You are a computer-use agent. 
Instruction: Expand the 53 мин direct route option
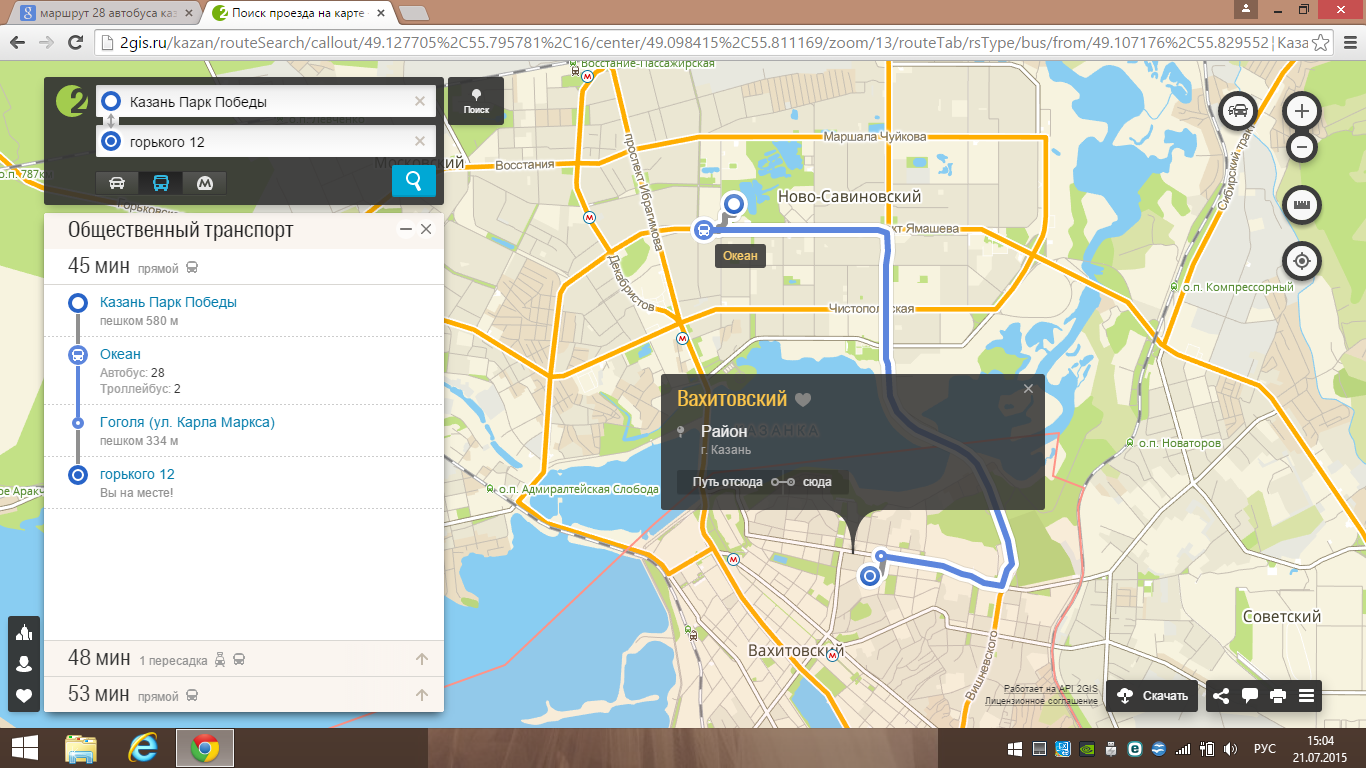point(244,694)
